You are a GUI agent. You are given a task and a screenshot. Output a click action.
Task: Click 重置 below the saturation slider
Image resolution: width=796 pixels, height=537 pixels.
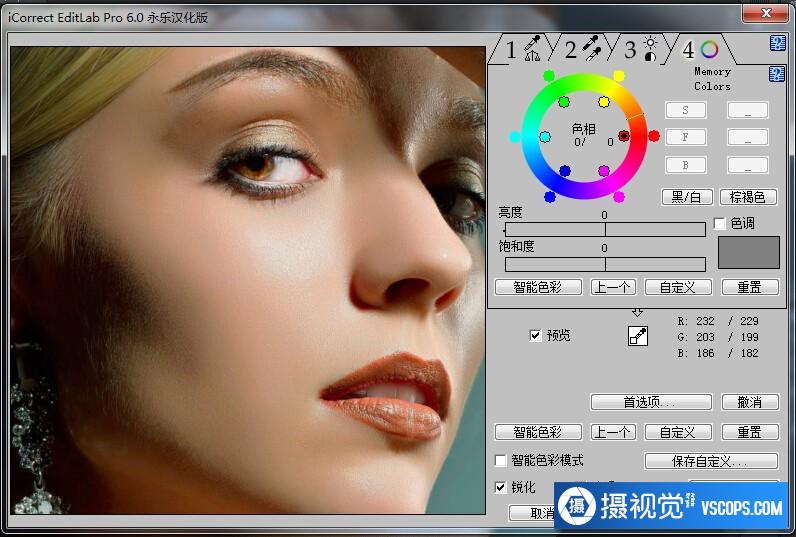click(x=750, y=287)
